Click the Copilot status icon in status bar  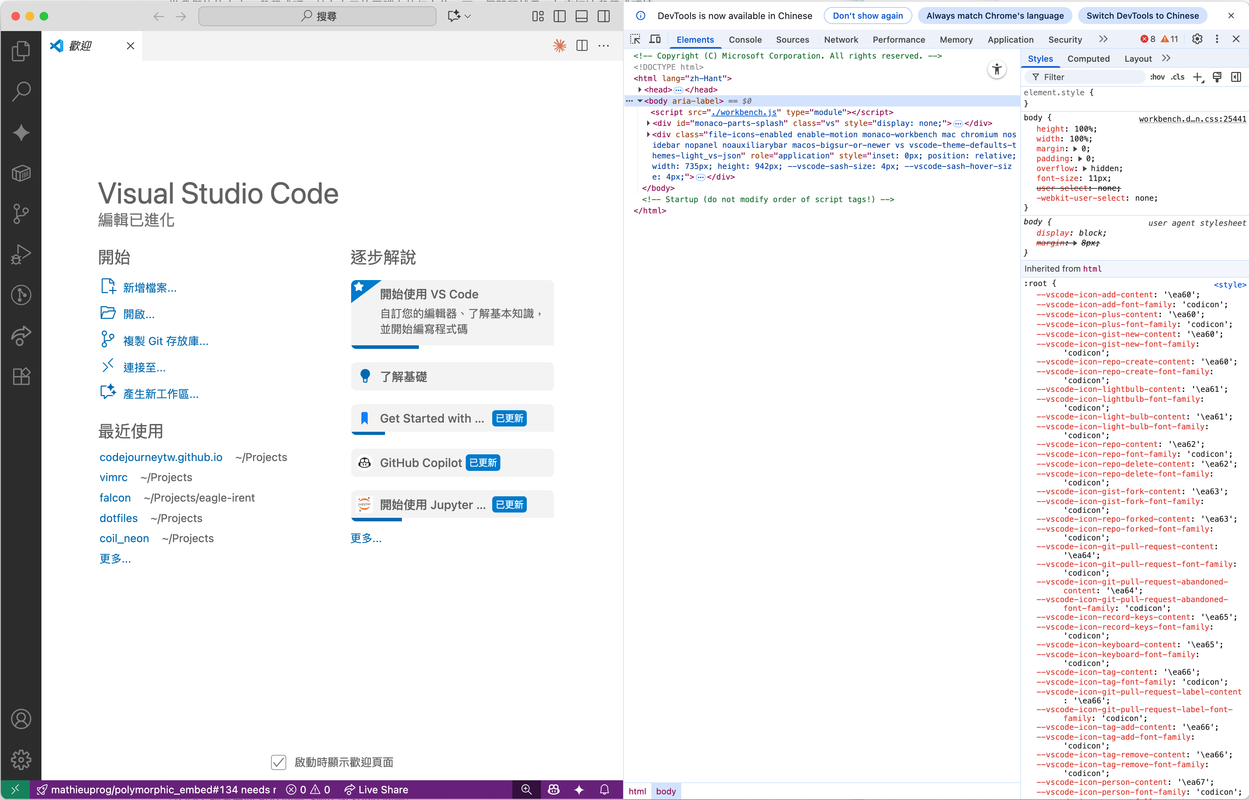point(553,790)
